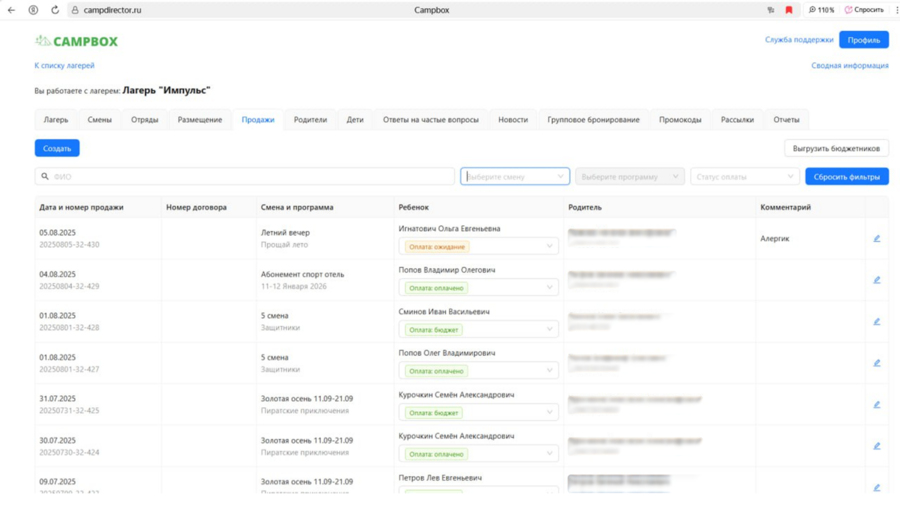Switch to the "Родители" tab
The image size is (900, 507).
(x=310, y=120)
